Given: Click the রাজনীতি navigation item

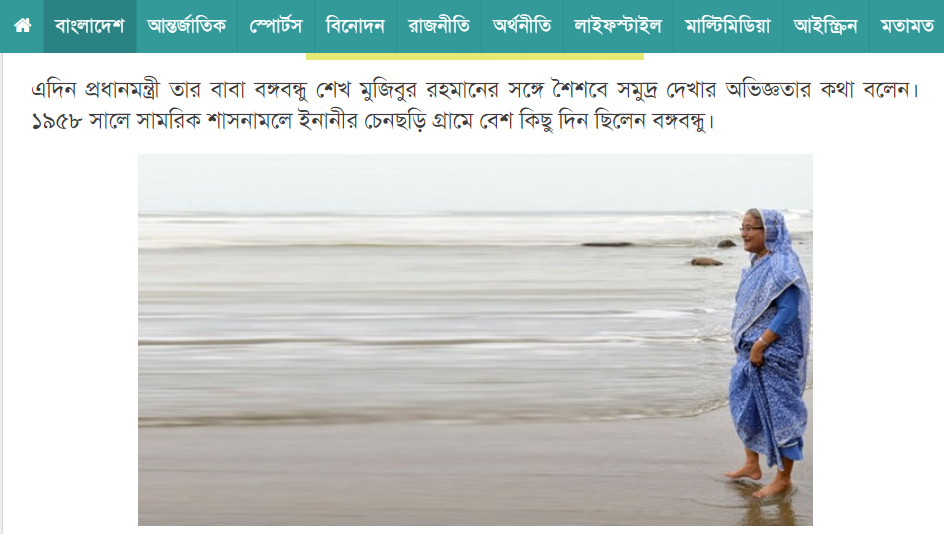Looking at the screenshot, I should click(439, 26).
